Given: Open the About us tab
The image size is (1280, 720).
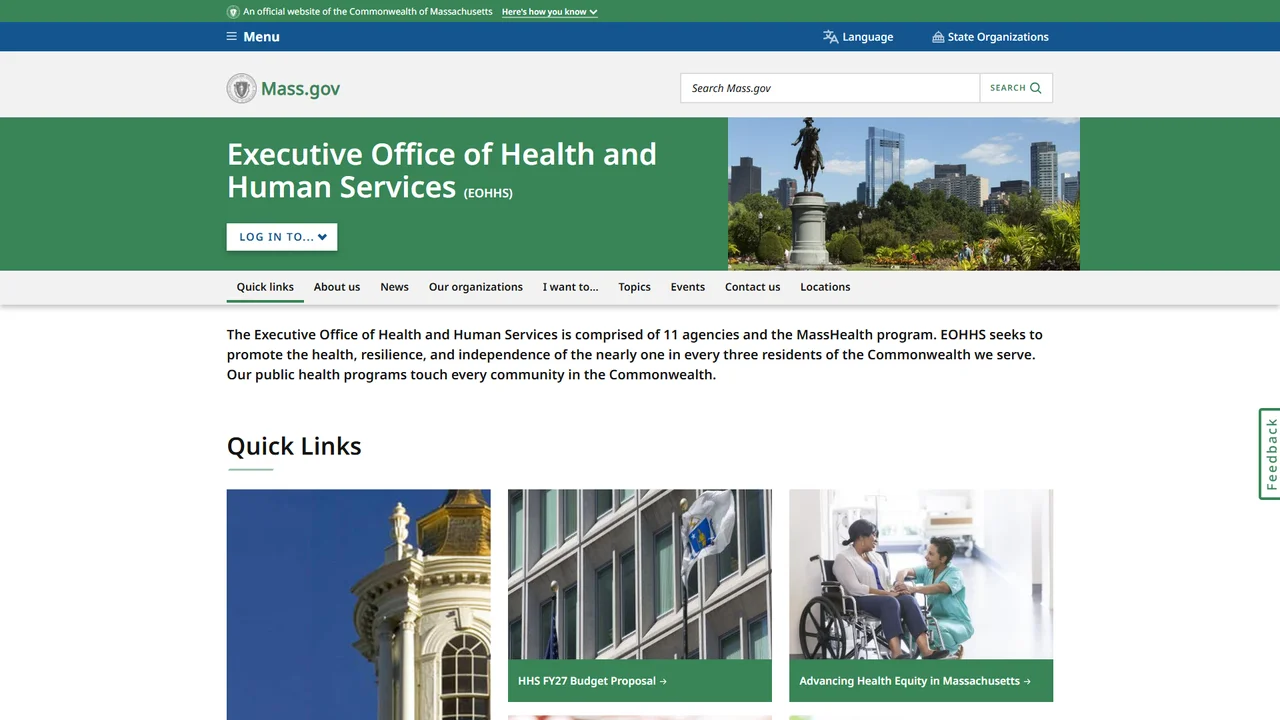Looking at the screenshot, I should [x=337, y=287].
